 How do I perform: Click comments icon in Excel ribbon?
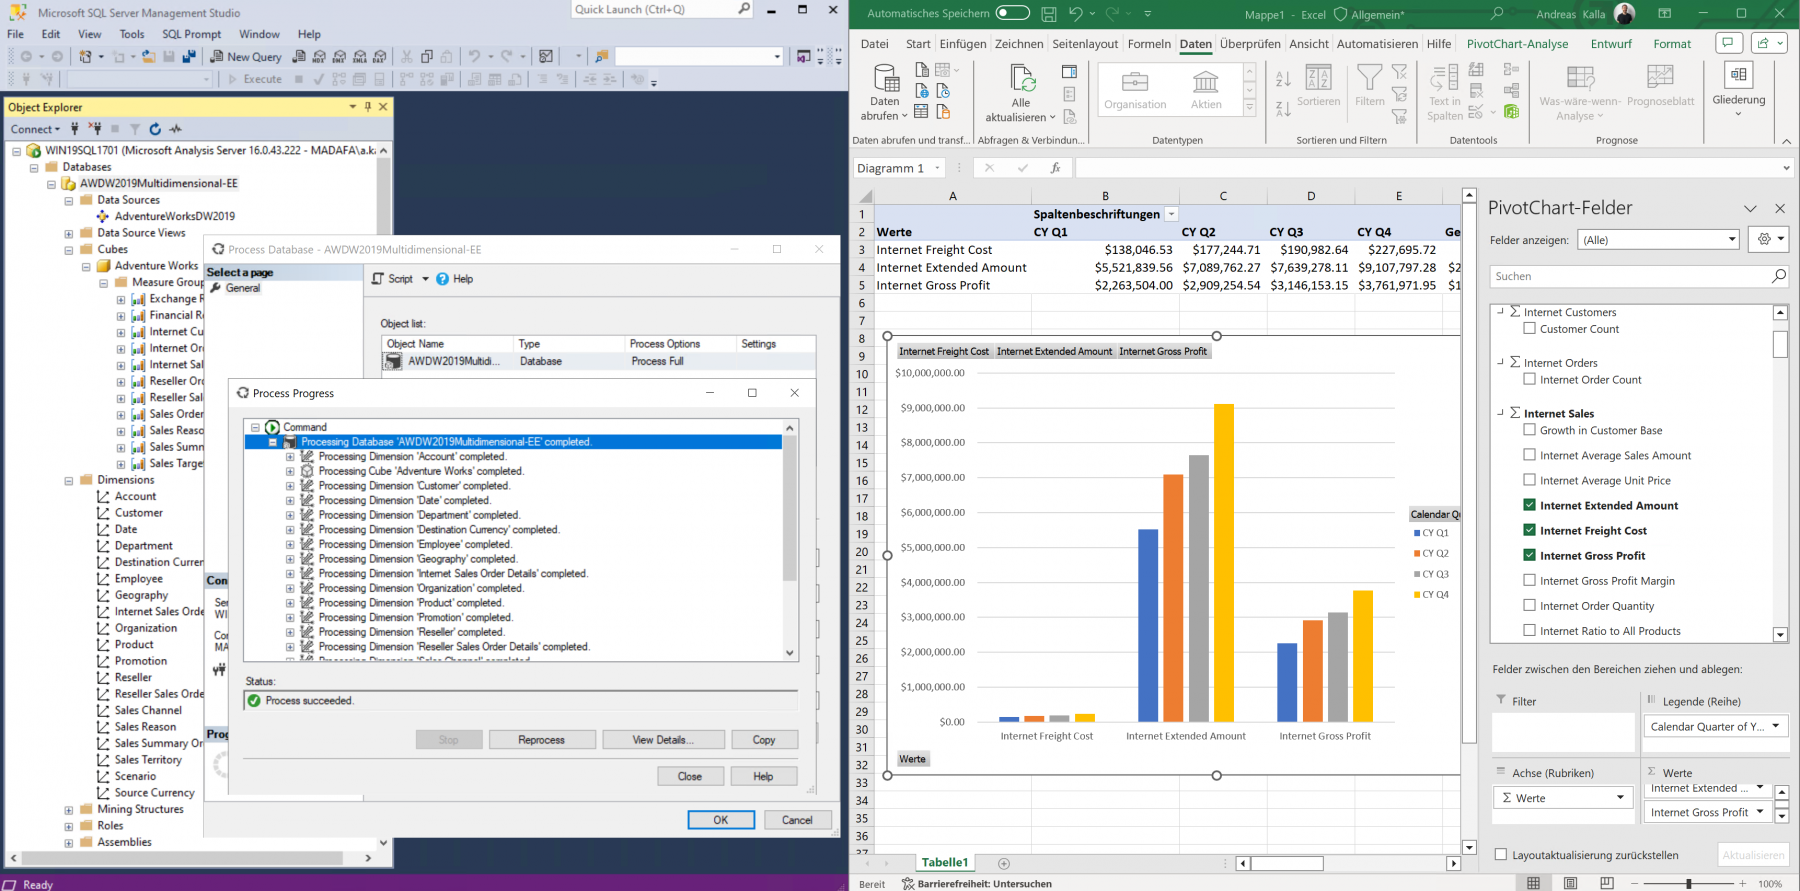pos(1728,43)
